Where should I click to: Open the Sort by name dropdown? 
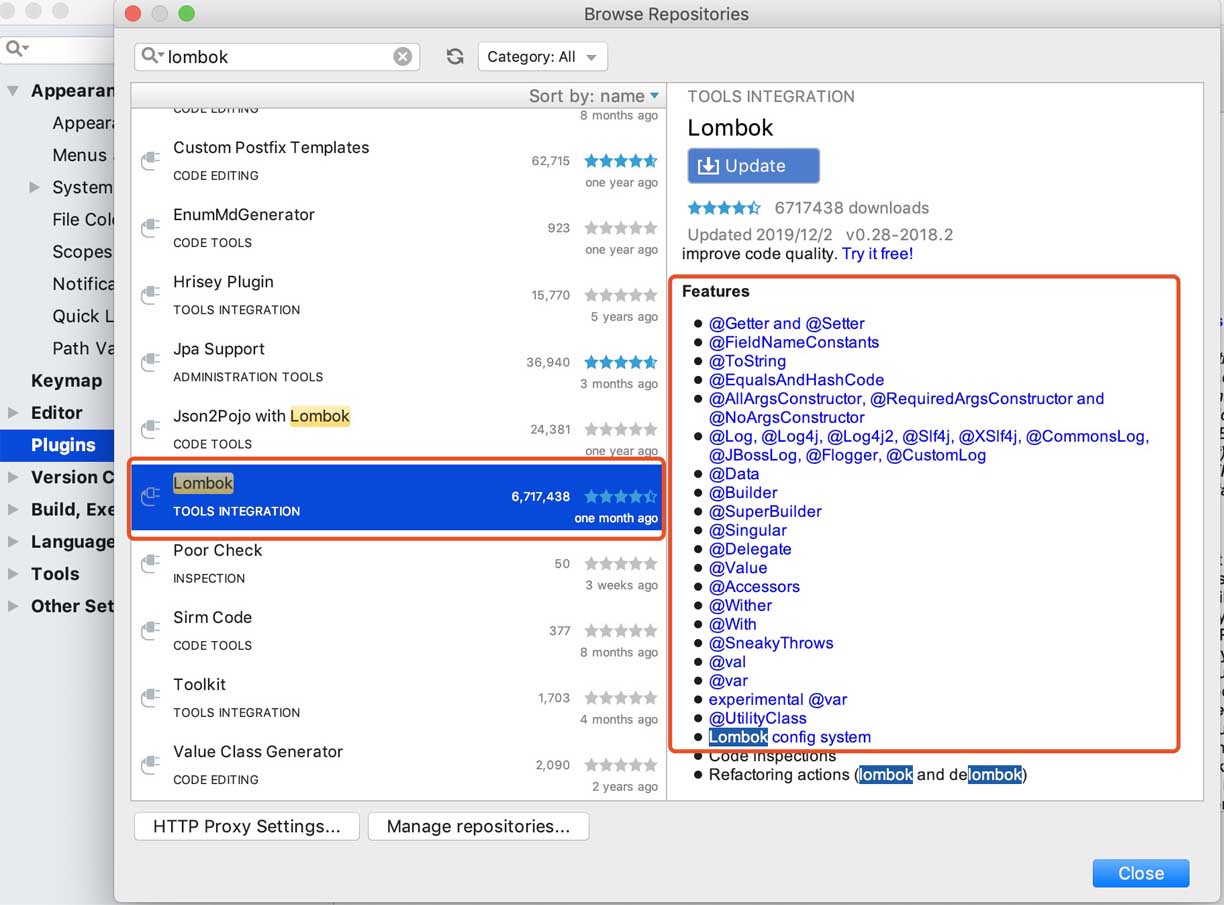(x=594, y=96)
